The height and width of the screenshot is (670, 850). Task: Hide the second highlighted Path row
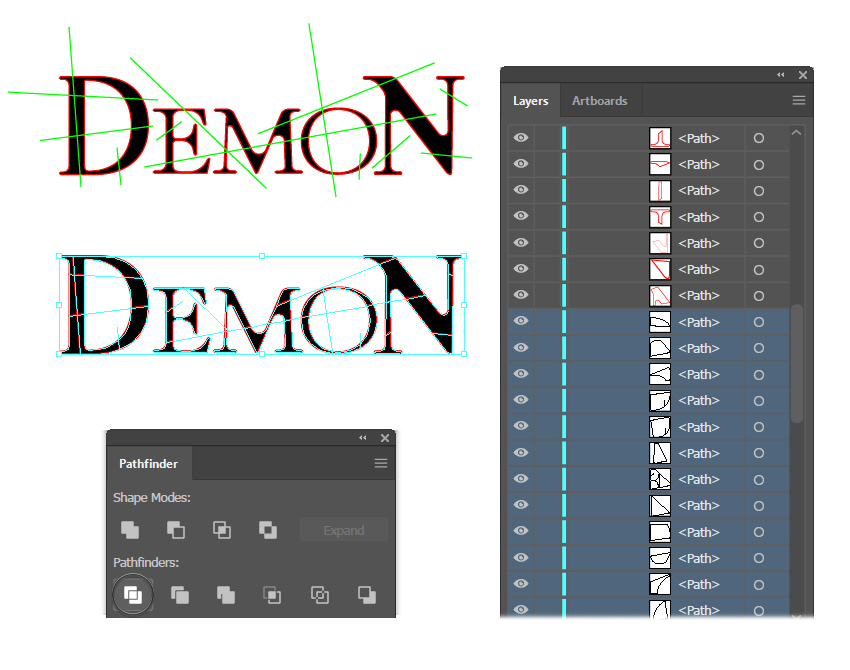coord(521,347)
